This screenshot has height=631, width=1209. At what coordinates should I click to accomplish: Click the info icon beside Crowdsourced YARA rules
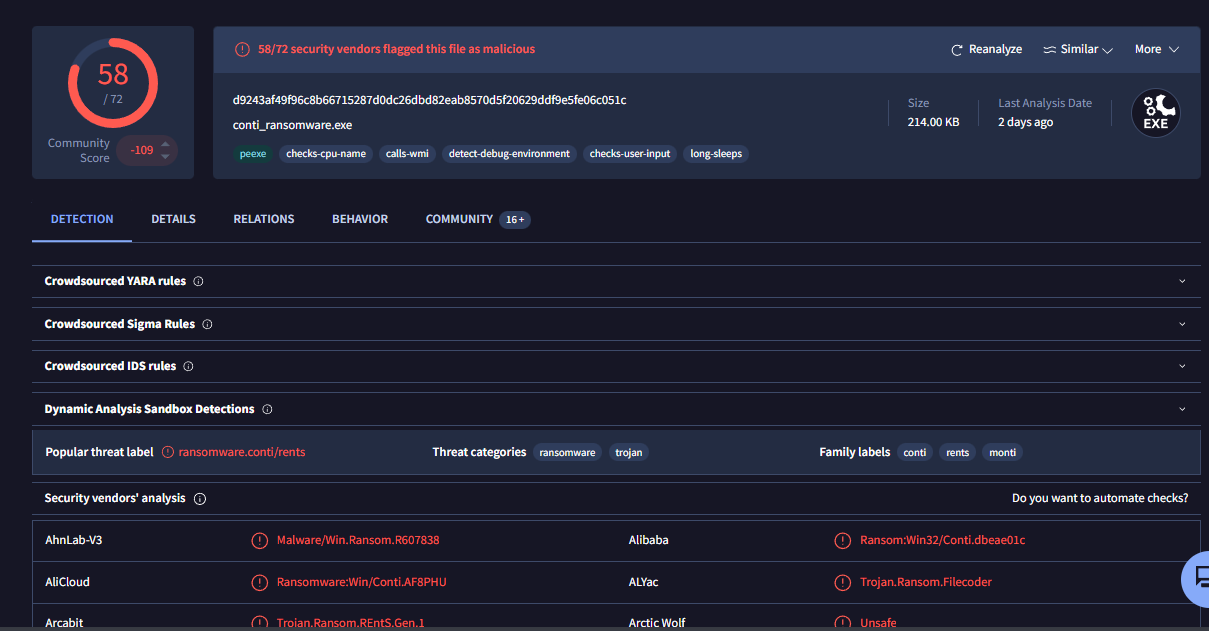[198, 282]
